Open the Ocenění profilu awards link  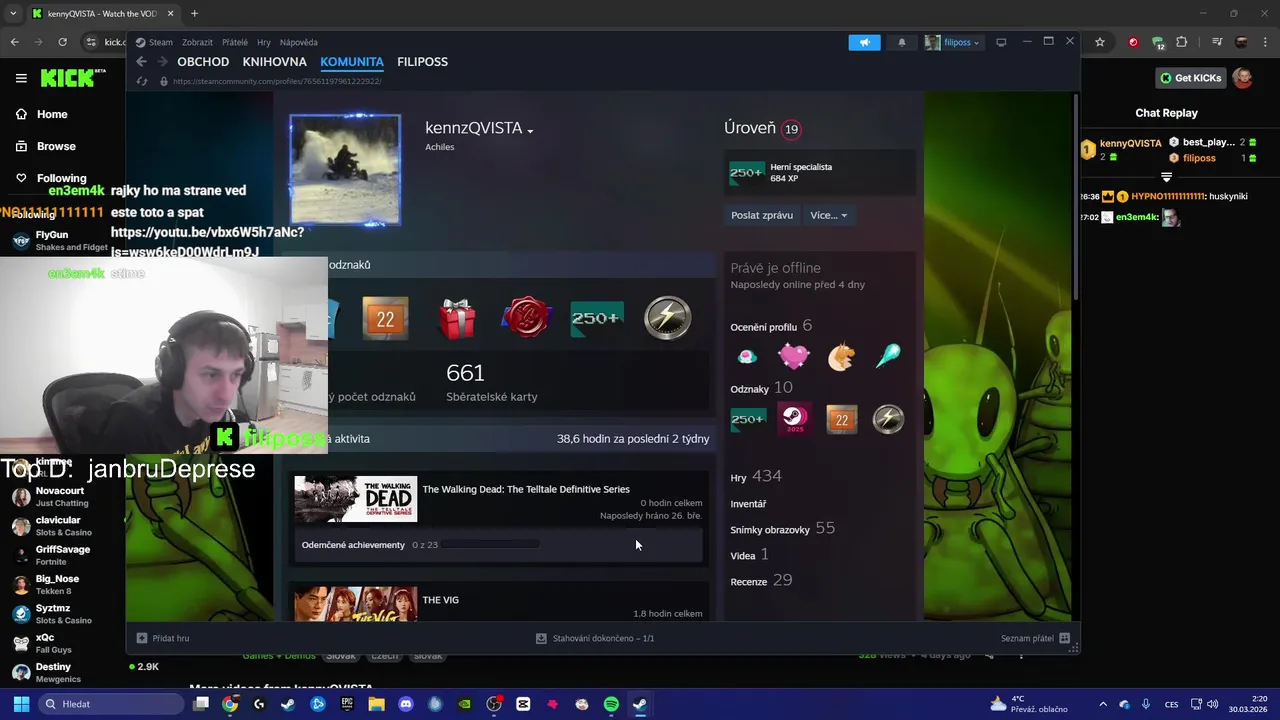(771, 326)
